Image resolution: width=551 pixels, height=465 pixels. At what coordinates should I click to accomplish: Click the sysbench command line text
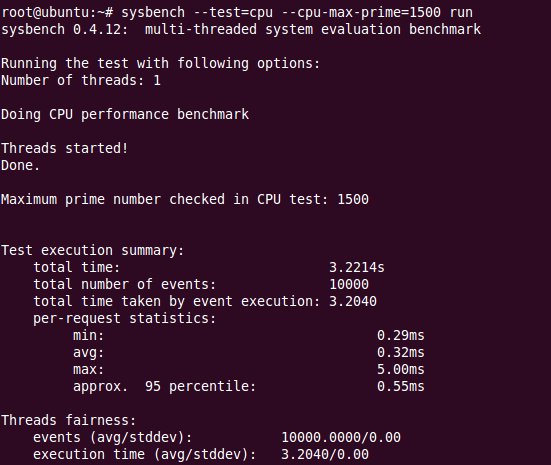[297, 12]
